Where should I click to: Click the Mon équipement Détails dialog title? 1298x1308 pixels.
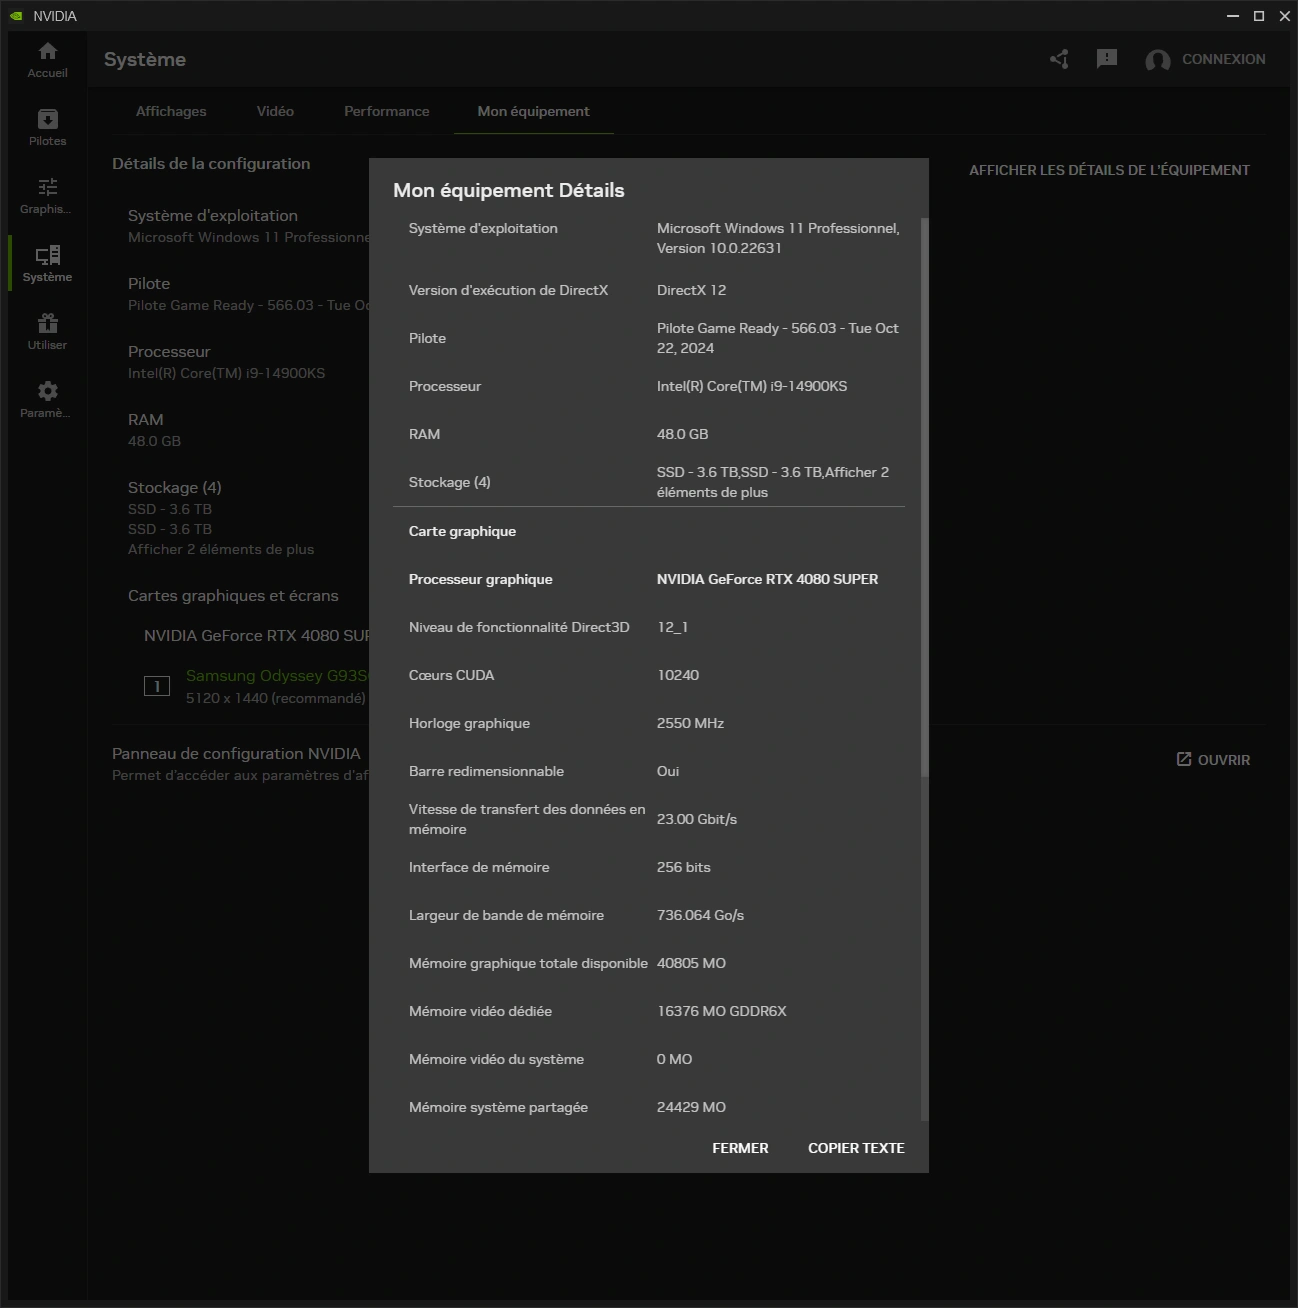coord(508,190)
